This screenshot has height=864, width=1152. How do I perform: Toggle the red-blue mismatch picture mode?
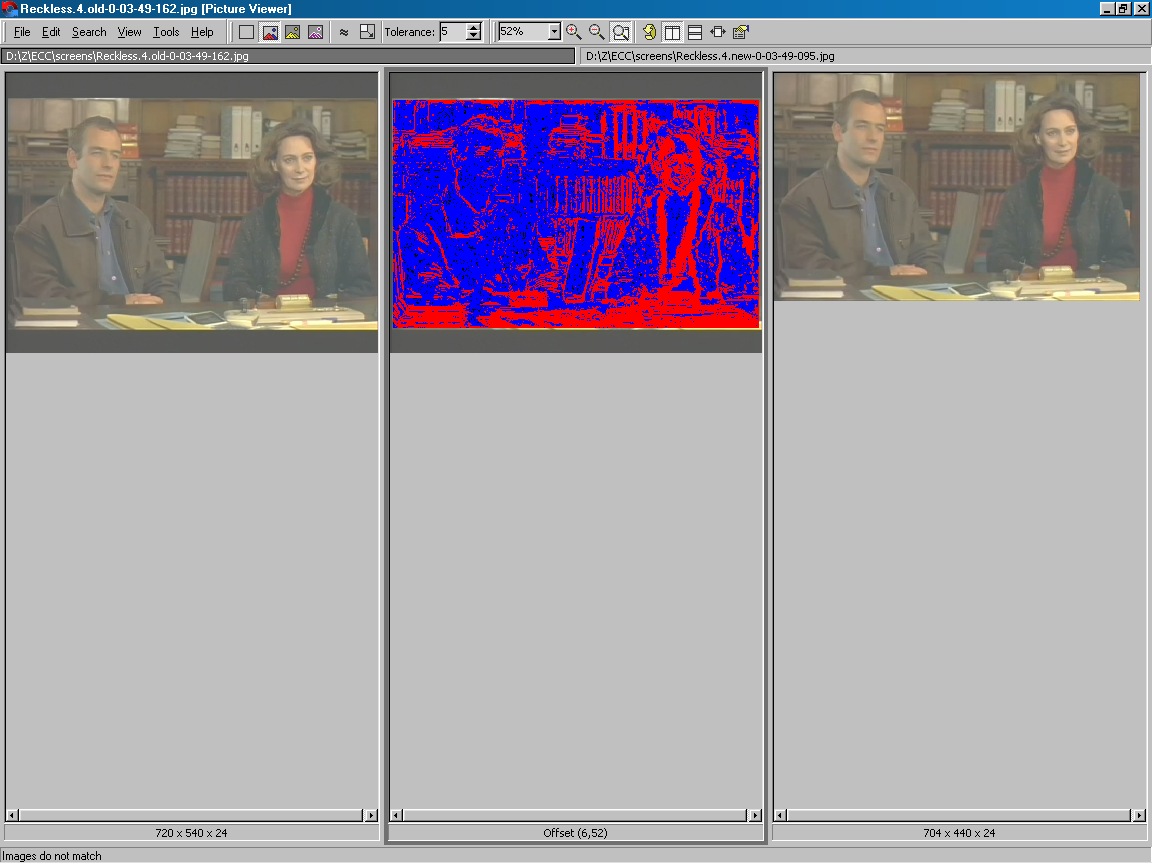[x=270, y=32]
